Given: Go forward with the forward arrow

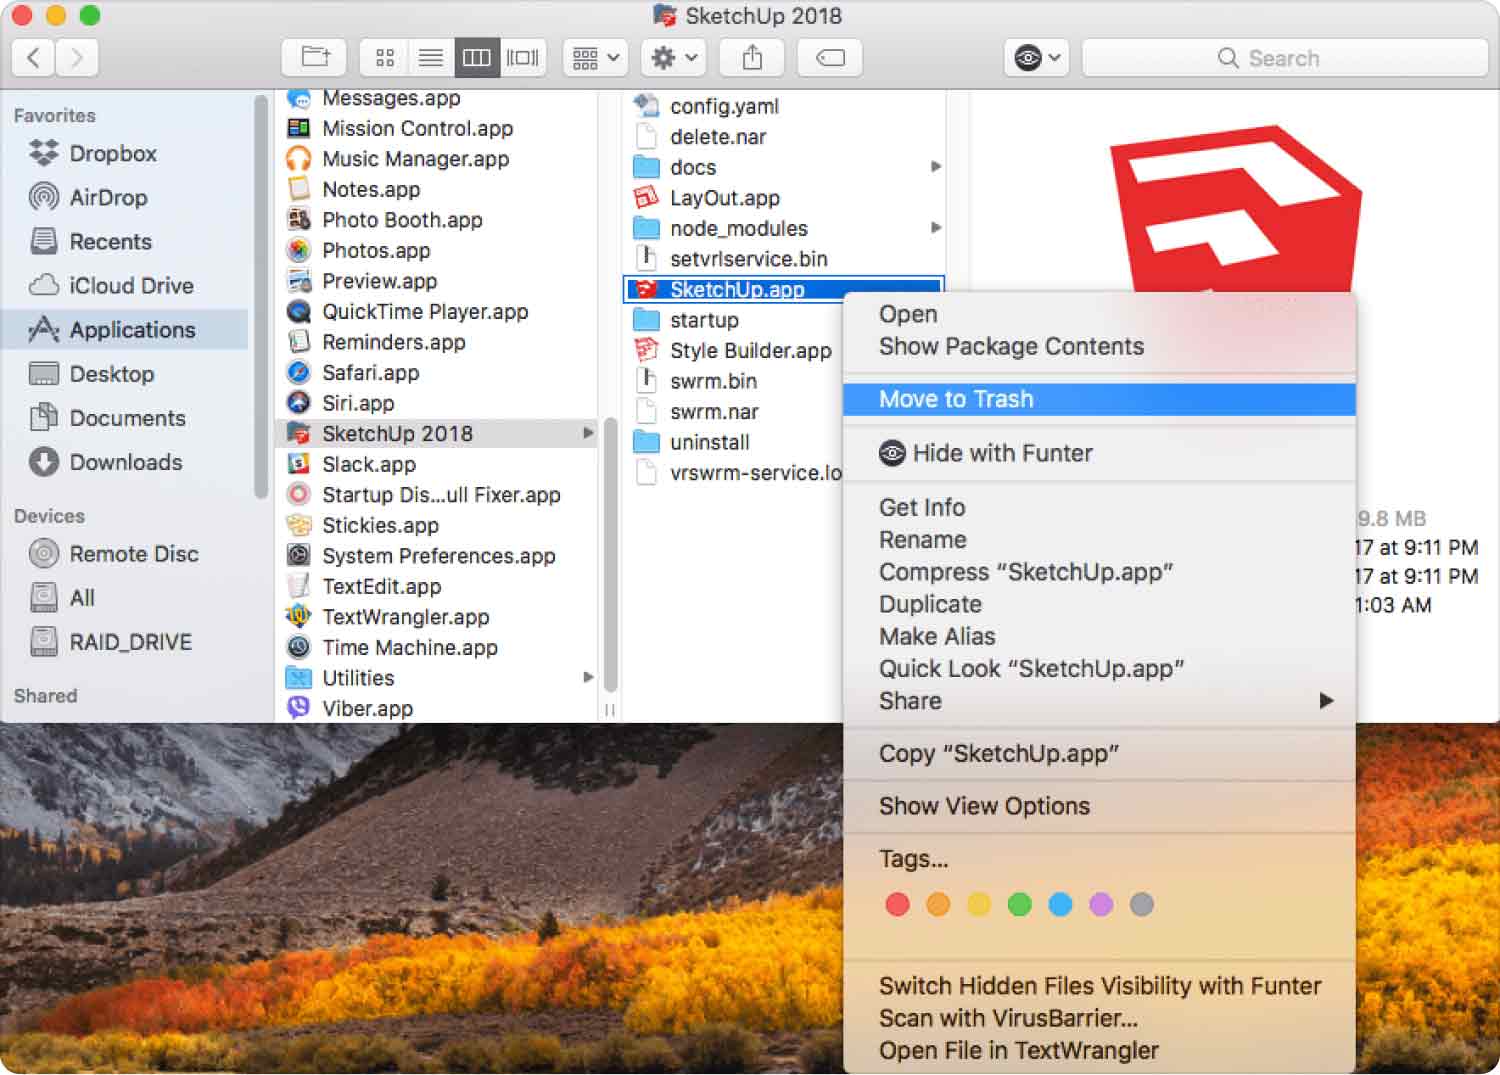Looking at the screenshot, I should click(x=77, y=58).
